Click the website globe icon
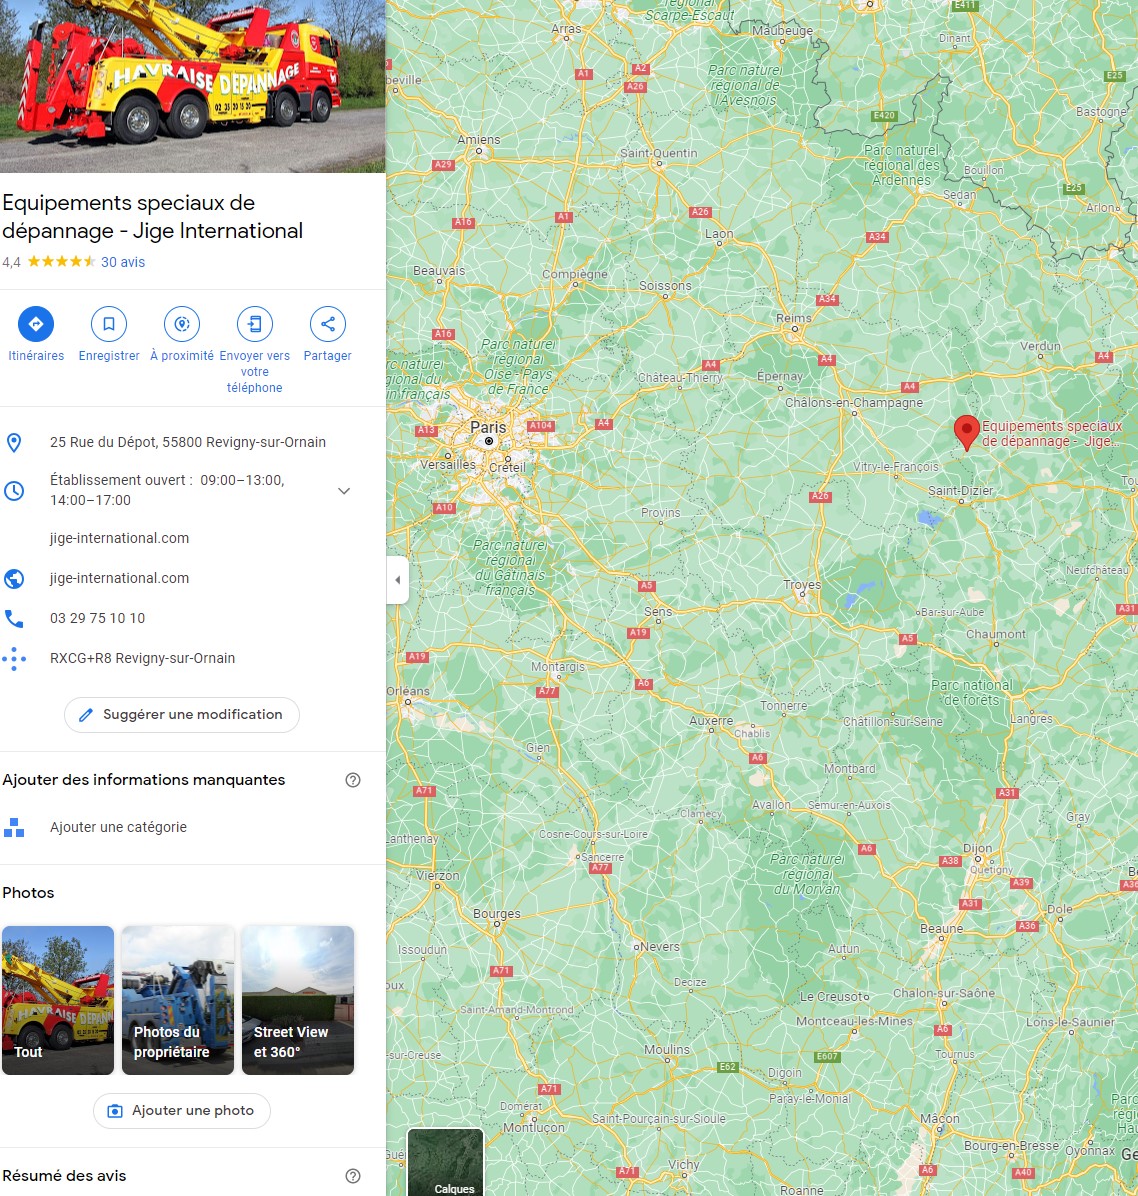 [14, 578]
